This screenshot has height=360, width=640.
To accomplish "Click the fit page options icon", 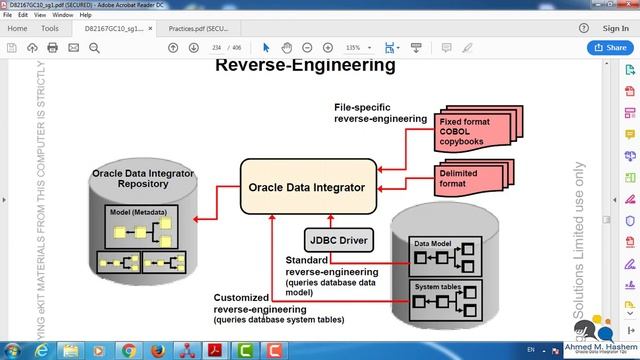I will click(391, 48).
